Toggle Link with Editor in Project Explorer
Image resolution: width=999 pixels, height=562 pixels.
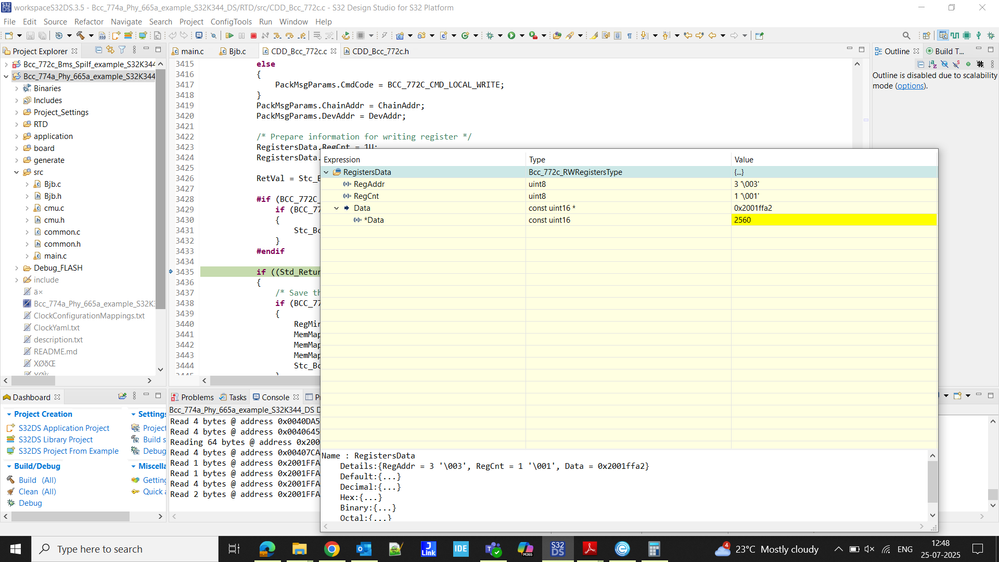pyautogui.click(x=111, y=51)
